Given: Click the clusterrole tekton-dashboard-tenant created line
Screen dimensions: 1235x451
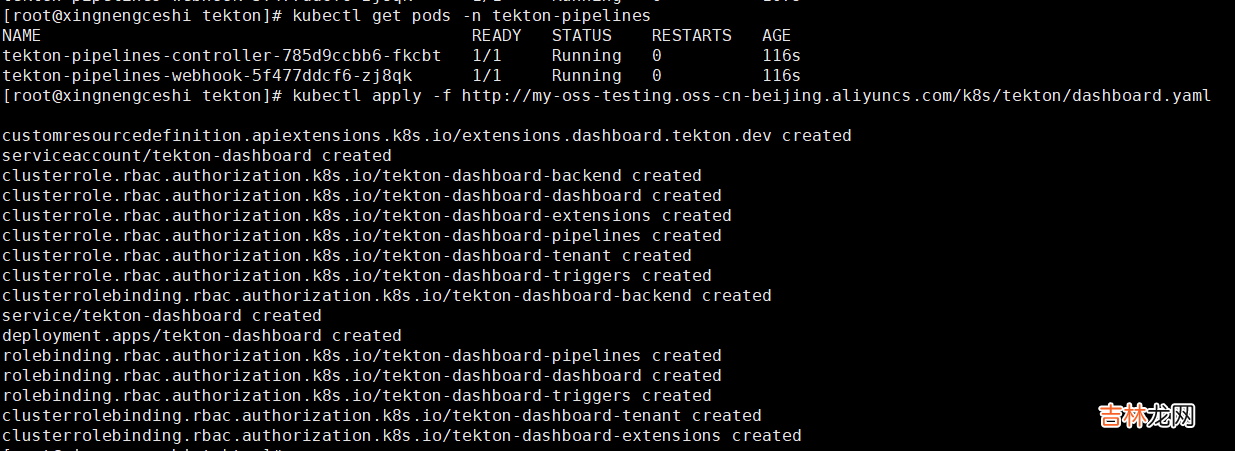Looking at the screenshot, I should (346, 256).
